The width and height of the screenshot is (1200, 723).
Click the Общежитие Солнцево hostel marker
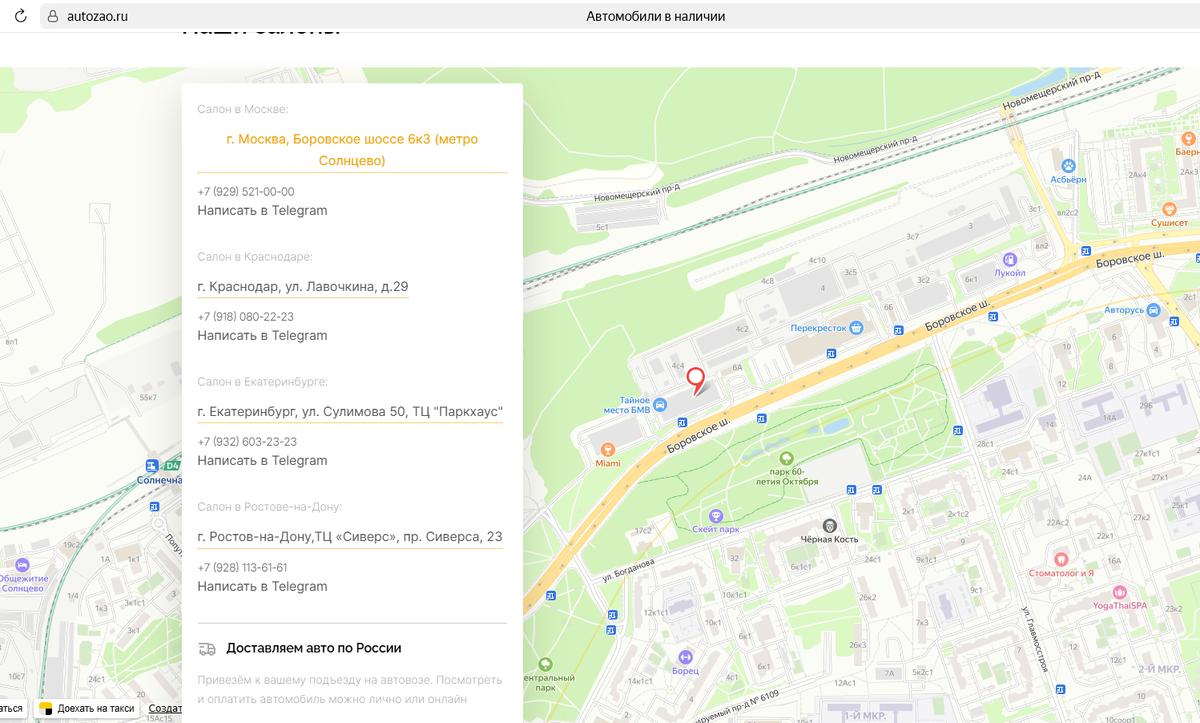[x=22, y=565]
